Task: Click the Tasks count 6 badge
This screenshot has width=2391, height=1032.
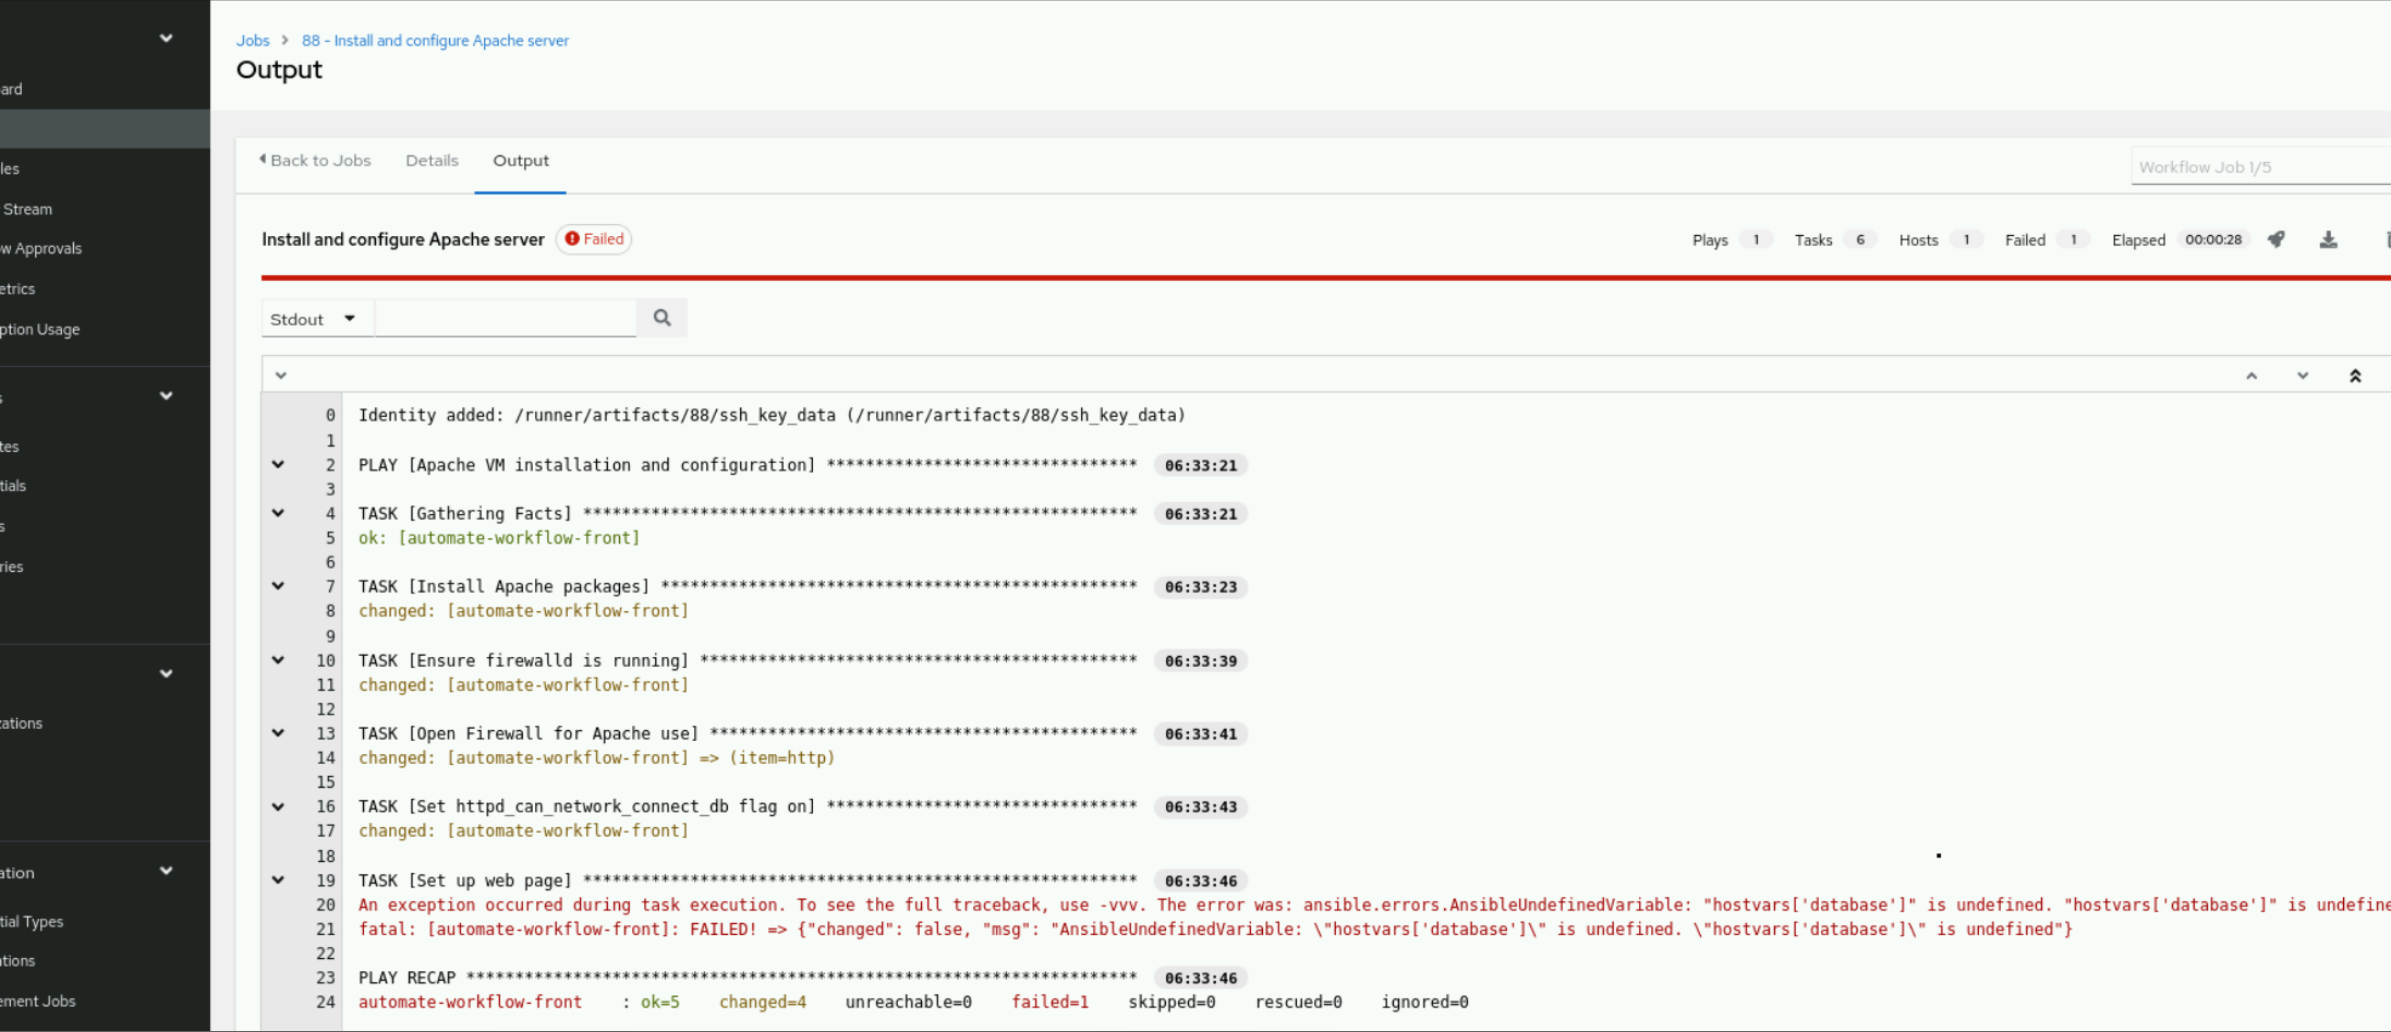Action: [x=1860, y=240]
